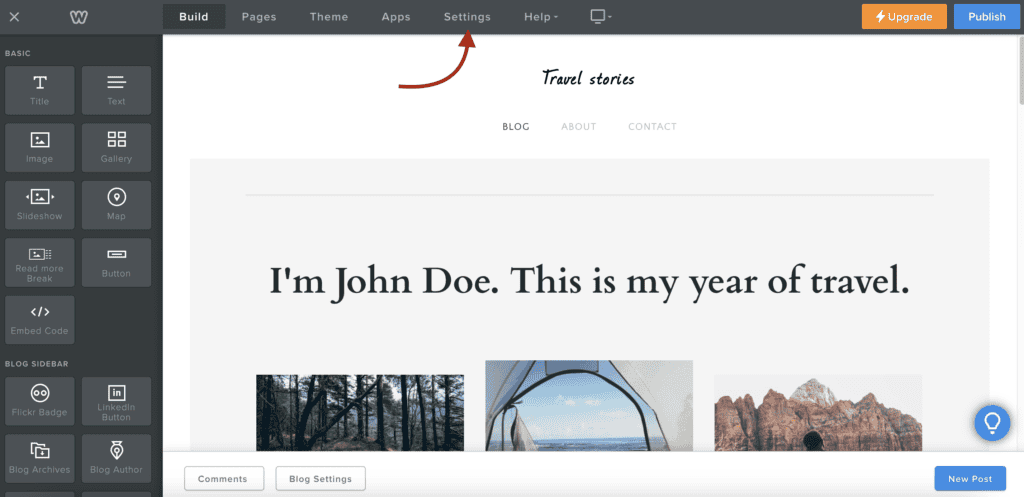Click the BASIC section heading
This screenshot has width=1024, height=497.
click(x=18, y=54)
